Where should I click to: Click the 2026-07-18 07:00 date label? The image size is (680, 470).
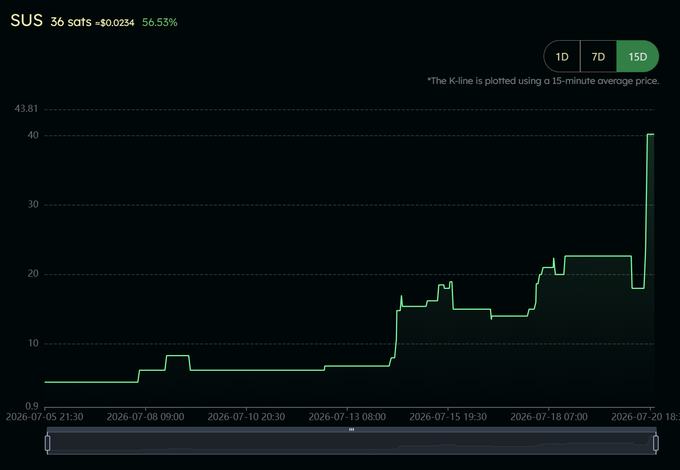pyautogui.click(x=549, y=417)
